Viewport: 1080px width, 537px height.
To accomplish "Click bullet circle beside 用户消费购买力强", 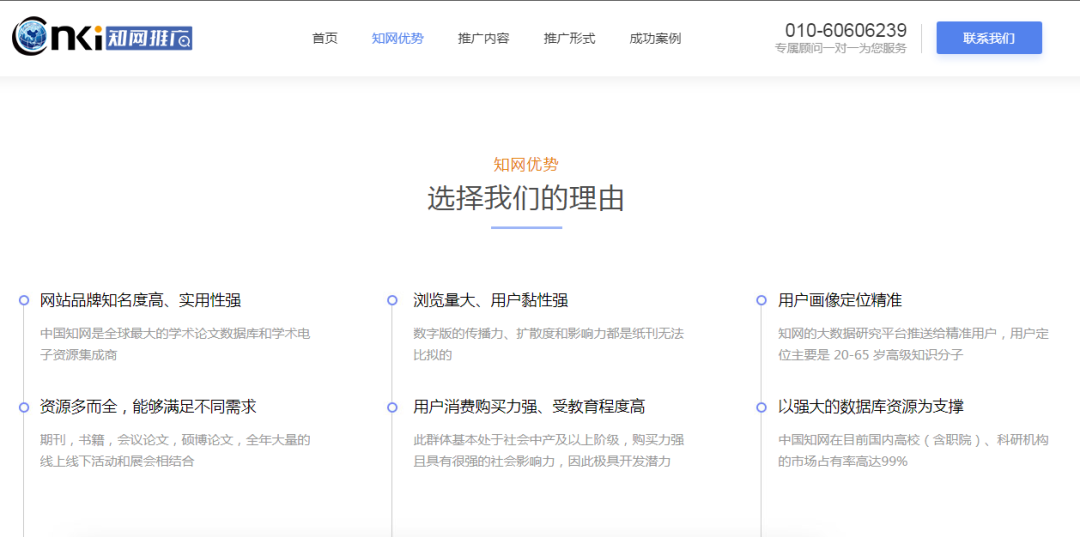I will click(x=393, y=407).
